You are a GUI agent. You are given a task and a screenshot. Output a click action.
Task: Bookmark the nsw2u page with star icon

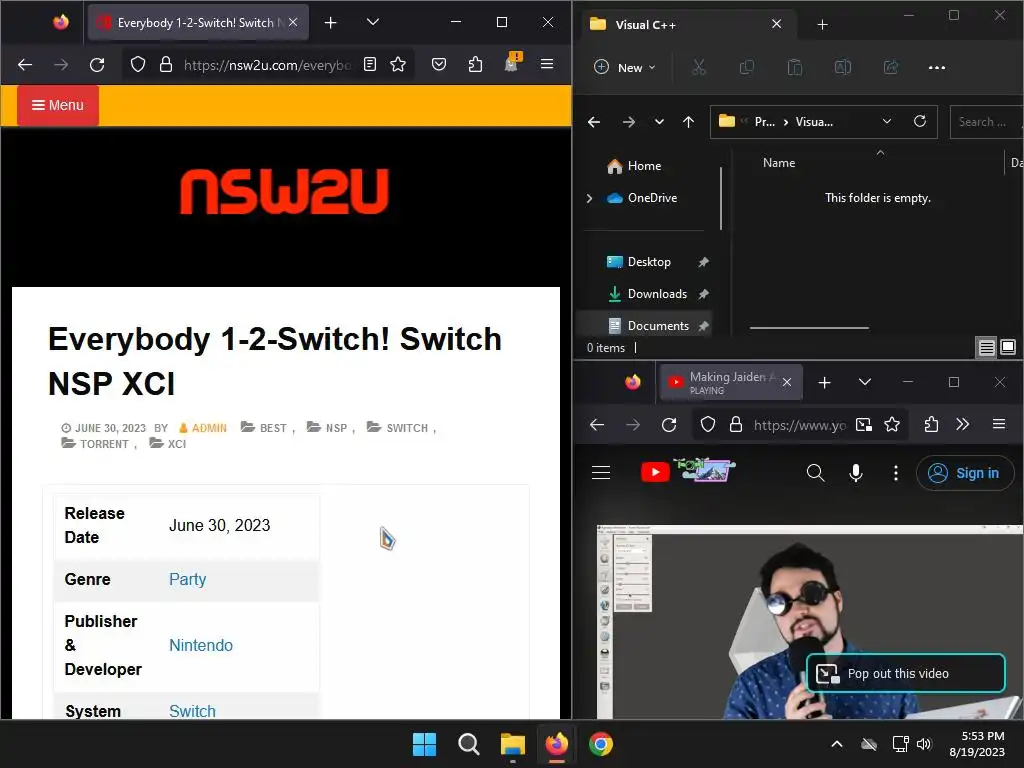[x=398, y=65]
